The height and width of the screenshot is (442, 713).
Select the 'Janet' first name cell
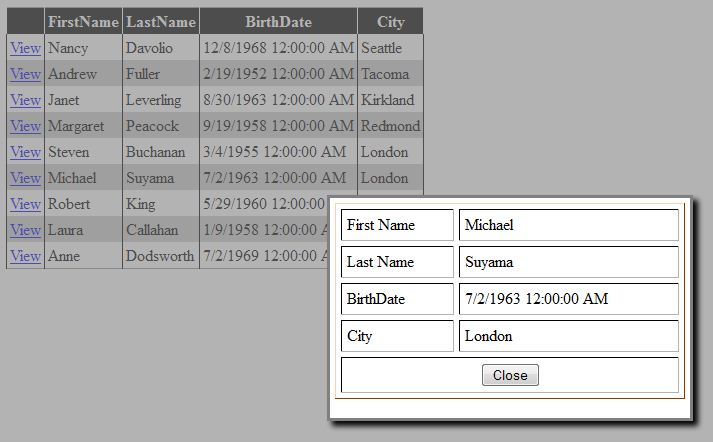84,100
